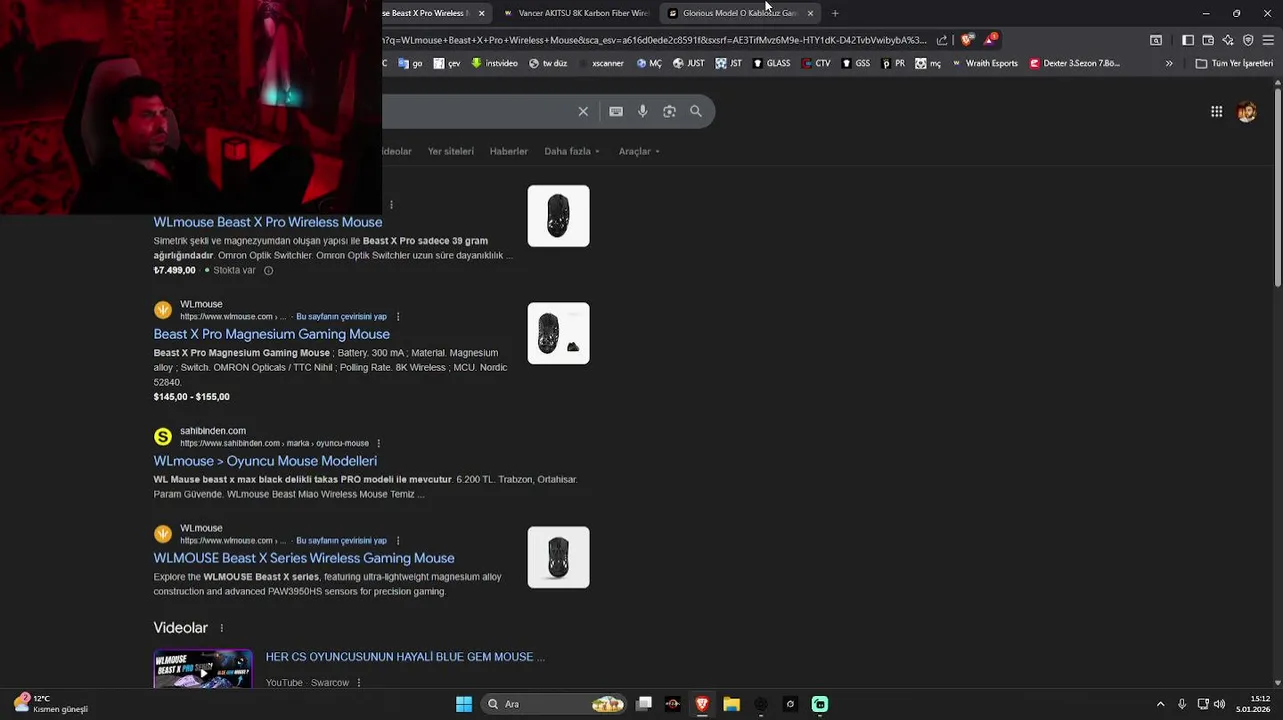
Task: Open the Google account profile avatar
Action: click(1246, 112)
